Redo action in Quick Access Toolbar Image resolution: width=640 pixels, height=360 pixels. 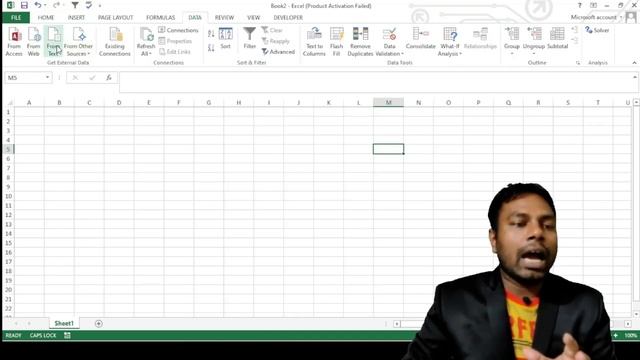click(56, 5)
